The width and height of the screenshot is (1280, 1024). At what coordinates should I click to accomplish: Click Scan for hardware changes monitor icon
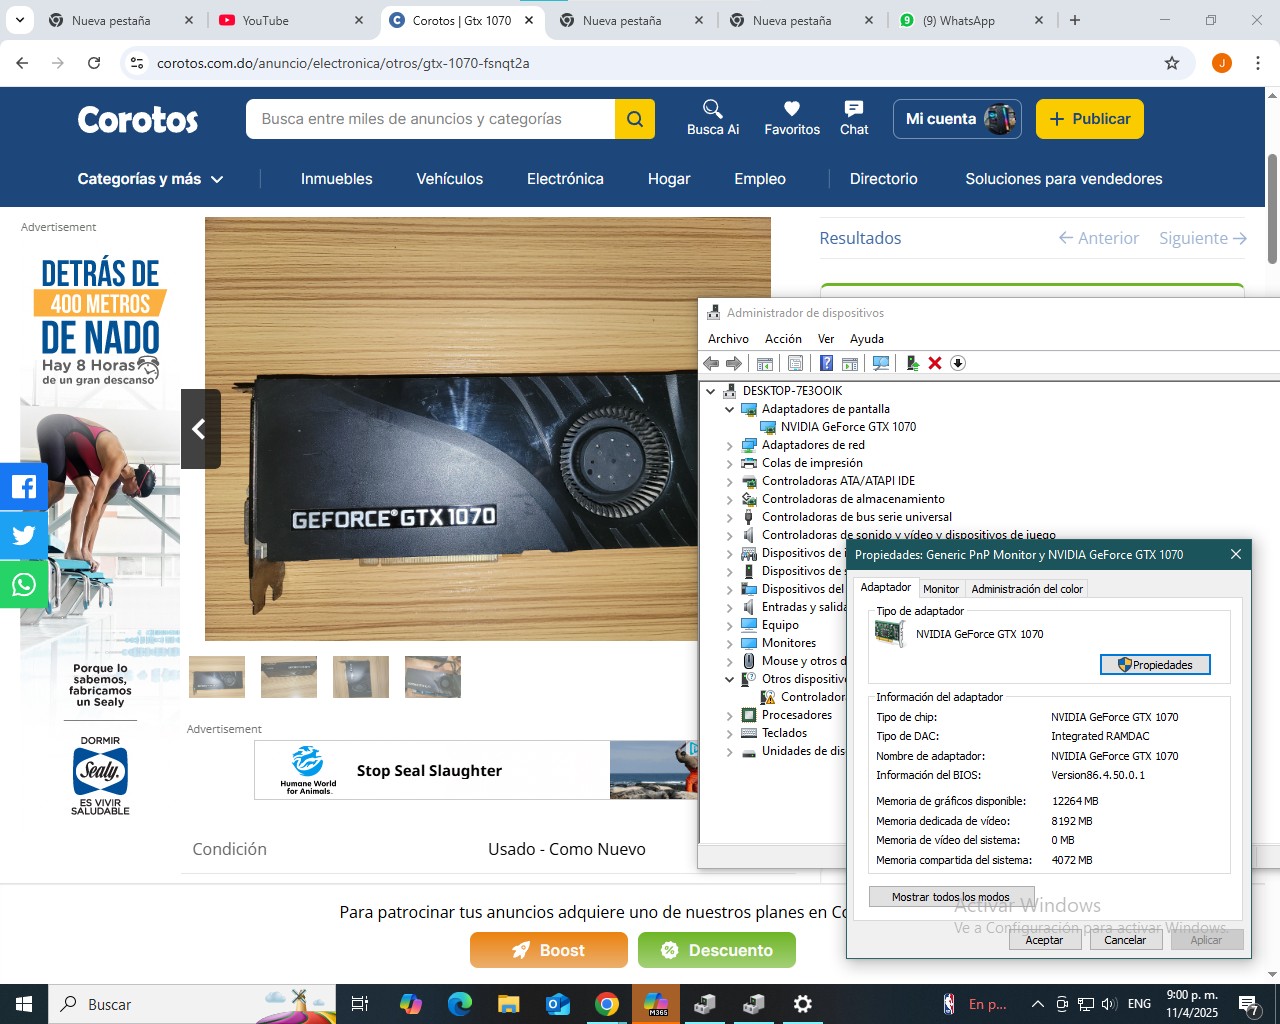[881, 363]
